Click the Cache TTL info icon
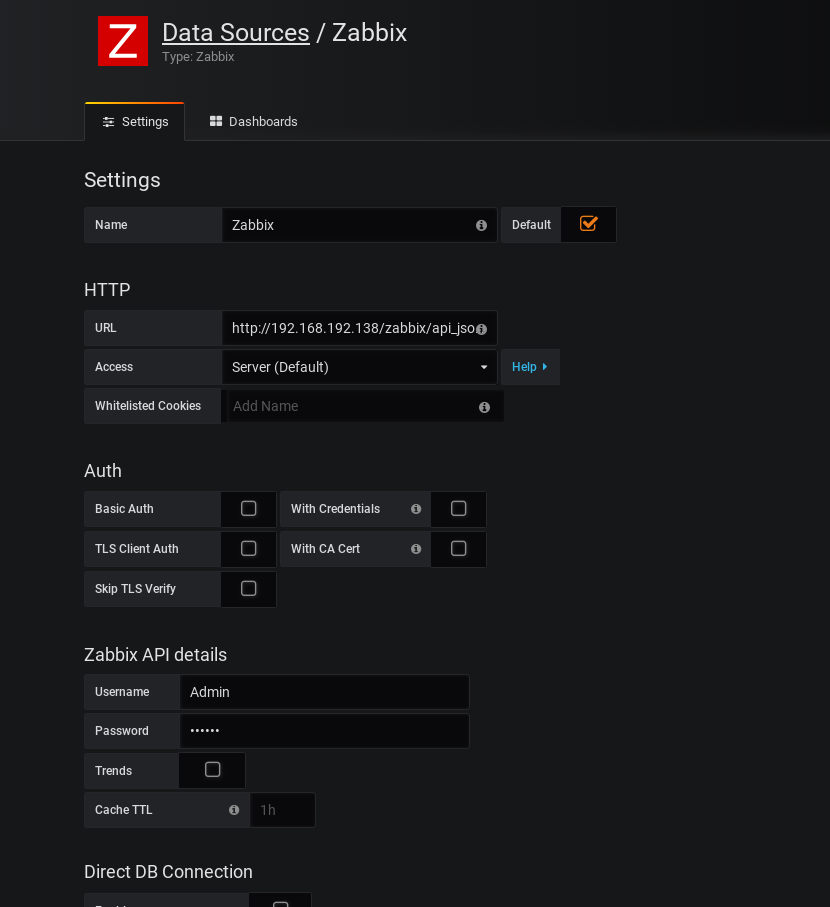Screen dimensions: 830x907 click(234, 810)
